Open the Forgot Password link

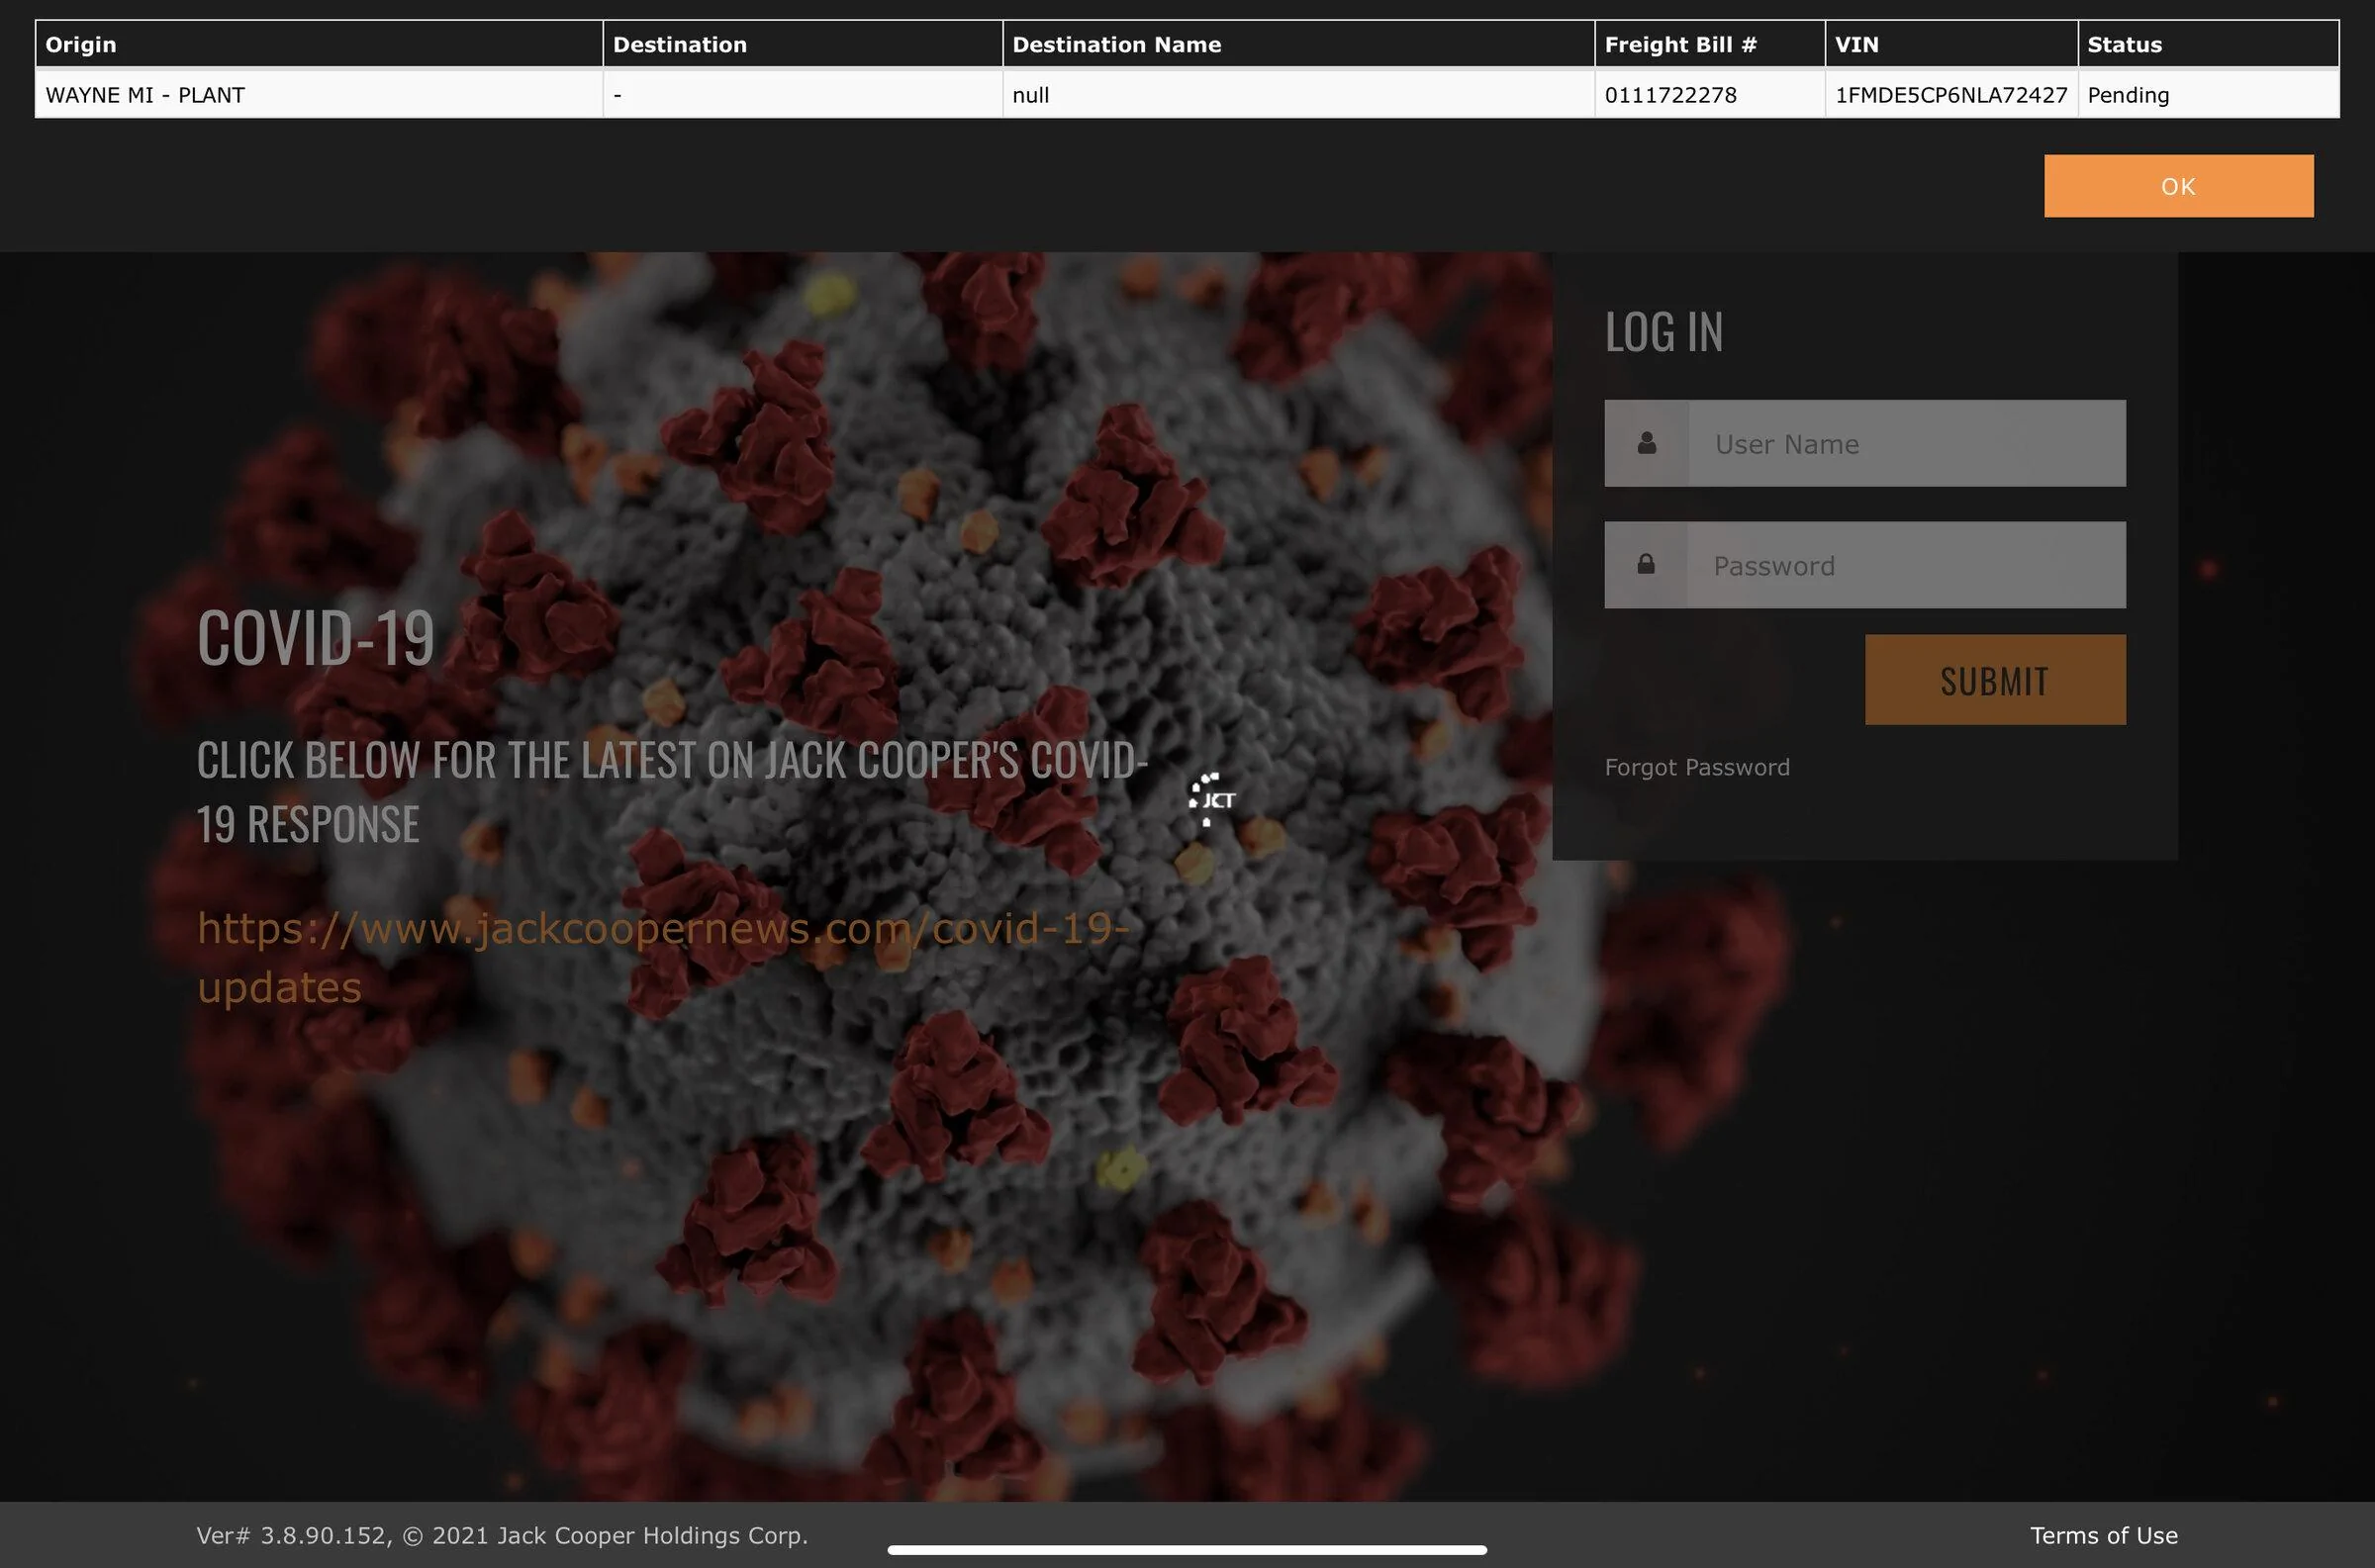1697,767
